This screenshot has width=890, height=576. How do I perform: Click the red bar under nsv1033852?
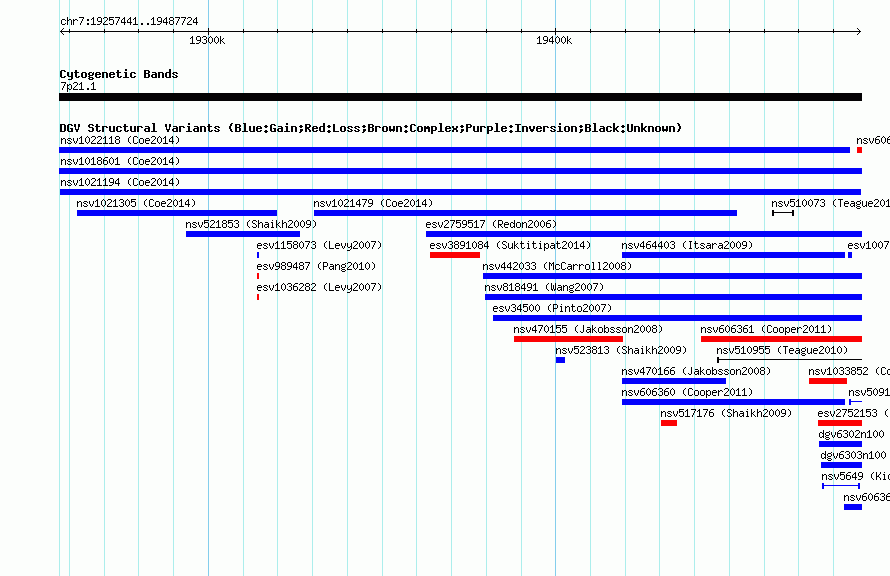click(x=828, y=381)
